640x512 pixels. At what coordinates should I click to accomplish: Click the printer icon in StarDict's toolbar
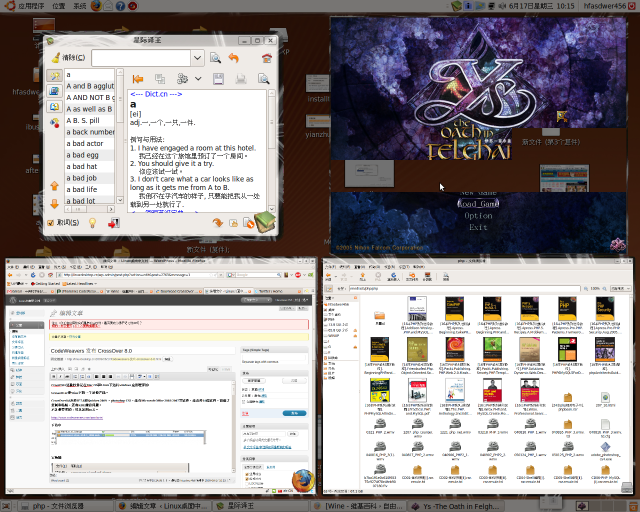tap(241, 79)
